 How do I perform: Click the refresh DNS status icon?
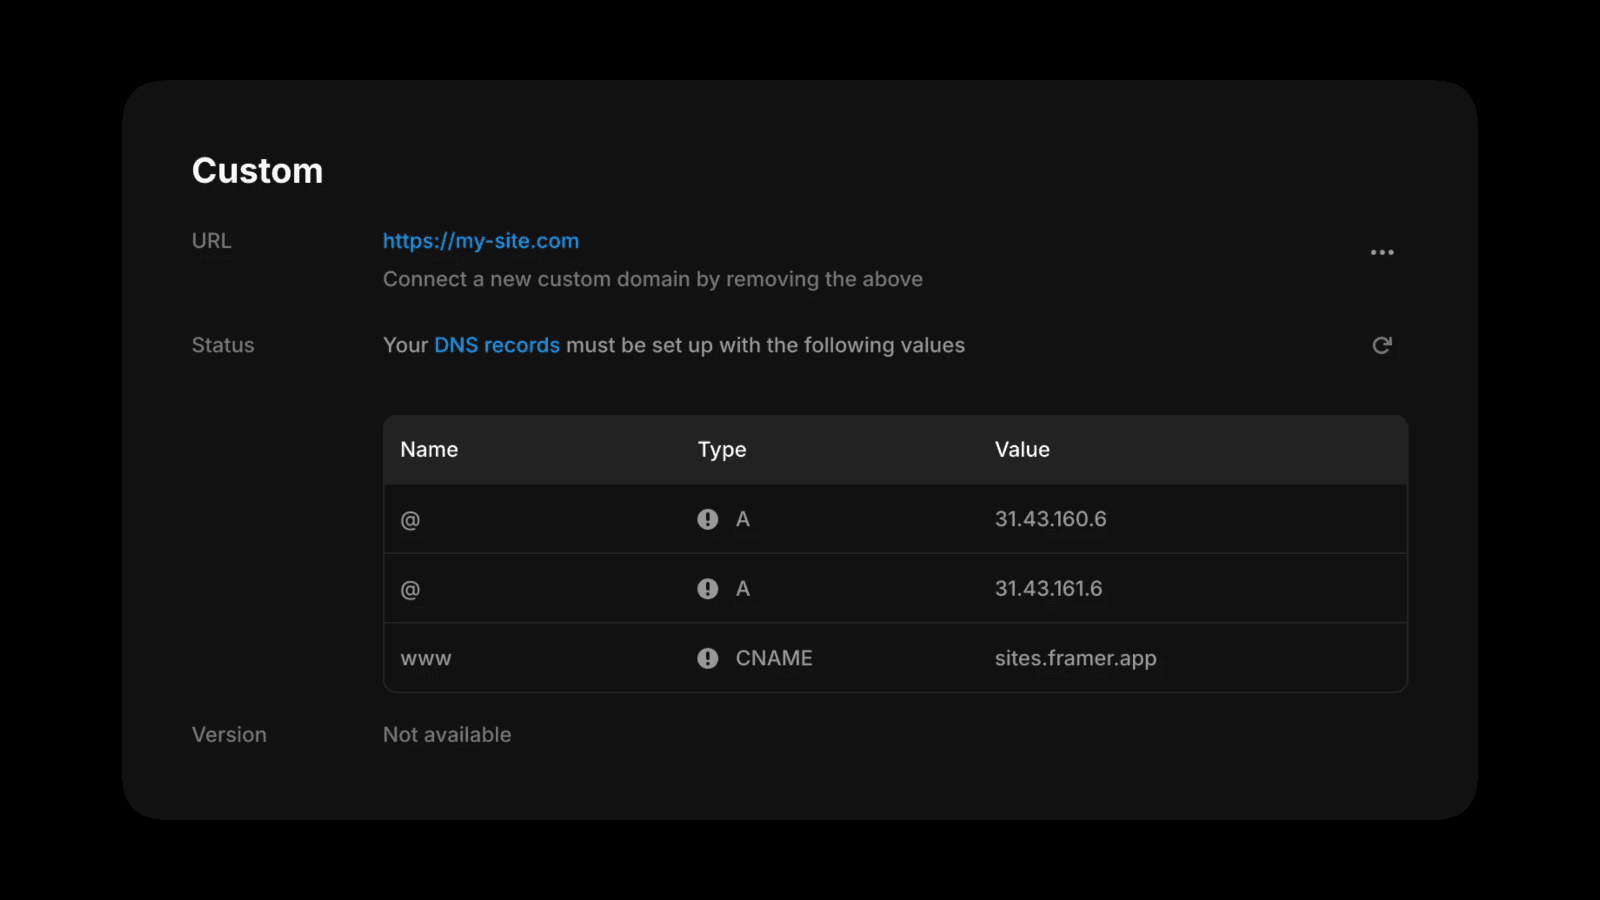[x=1382, y=345]
